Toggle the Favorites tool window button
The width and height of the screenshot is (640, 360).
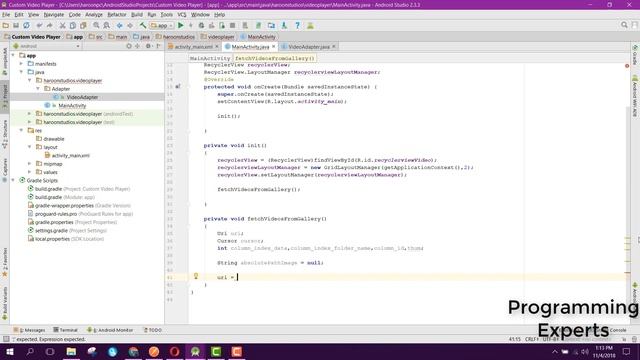5,262
